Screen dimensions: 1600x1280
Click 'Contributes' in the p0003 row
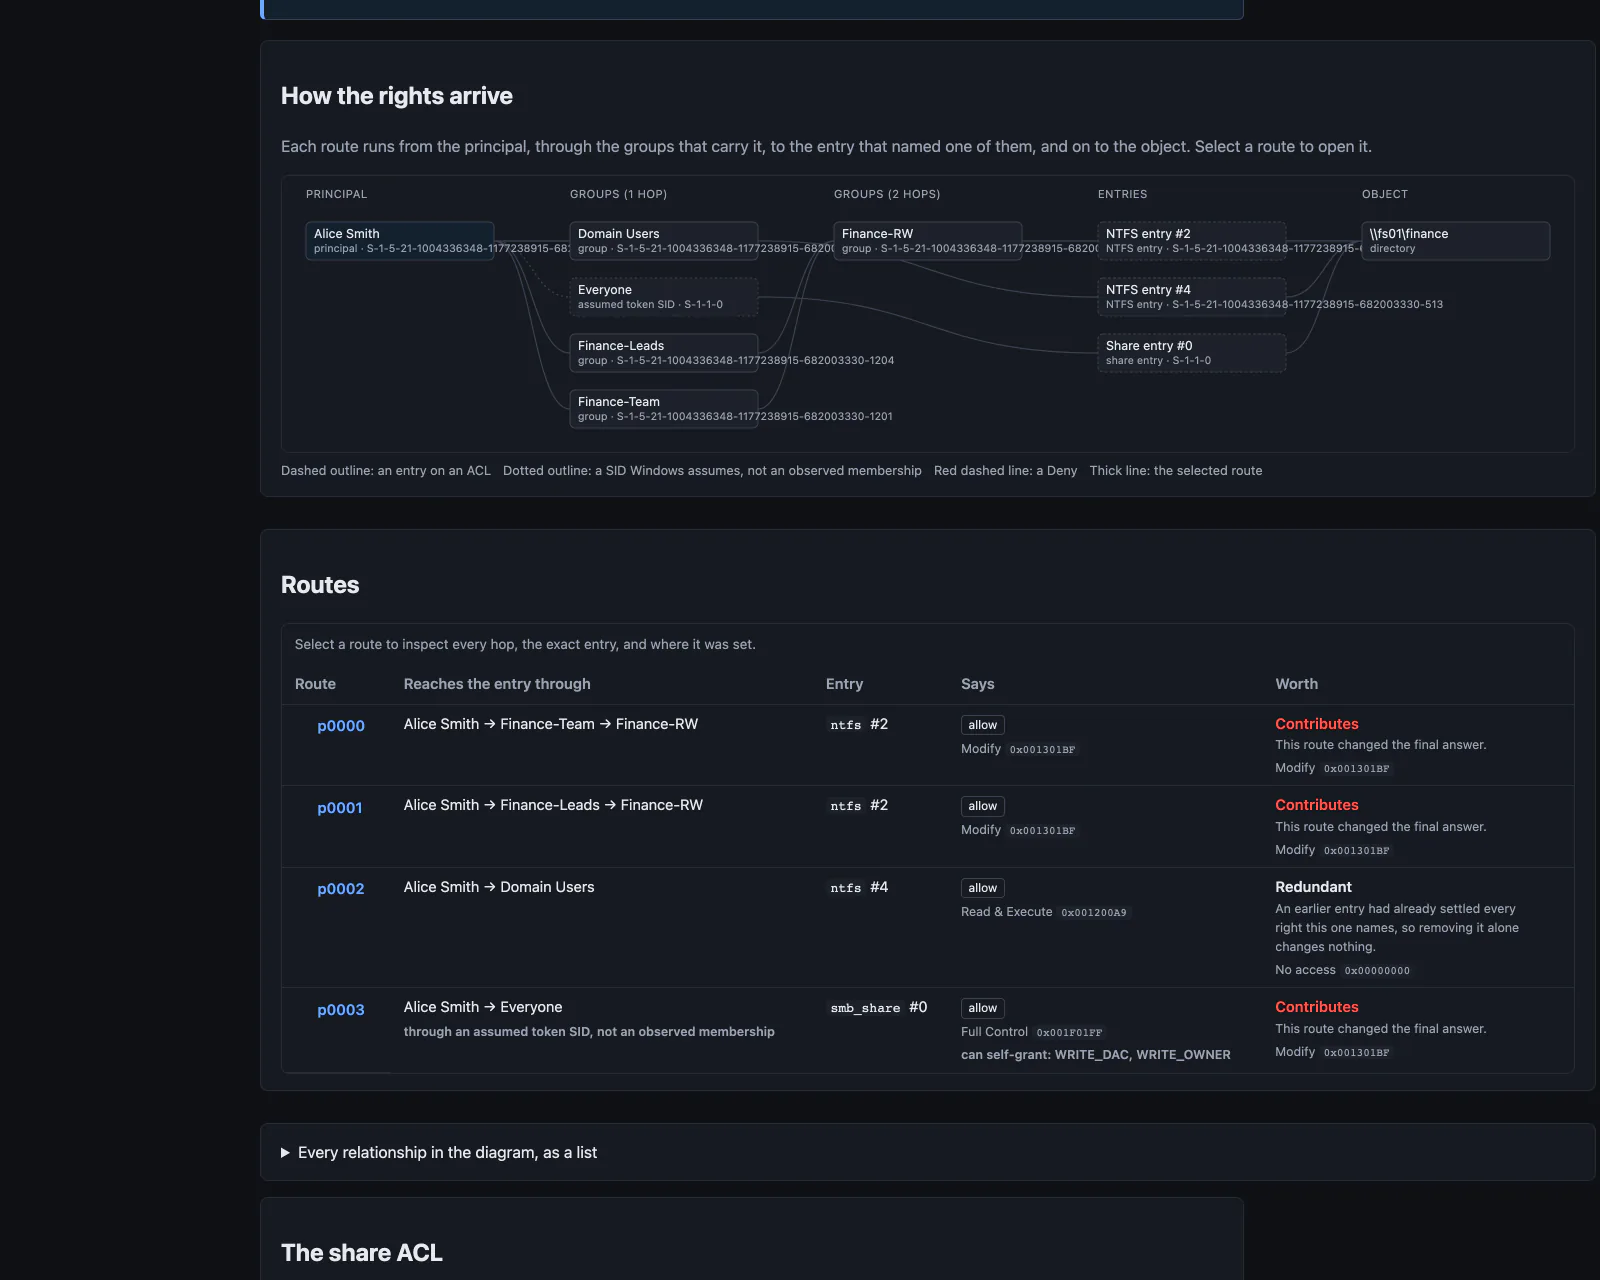pyautogui.click(x=1317, y=1007)
